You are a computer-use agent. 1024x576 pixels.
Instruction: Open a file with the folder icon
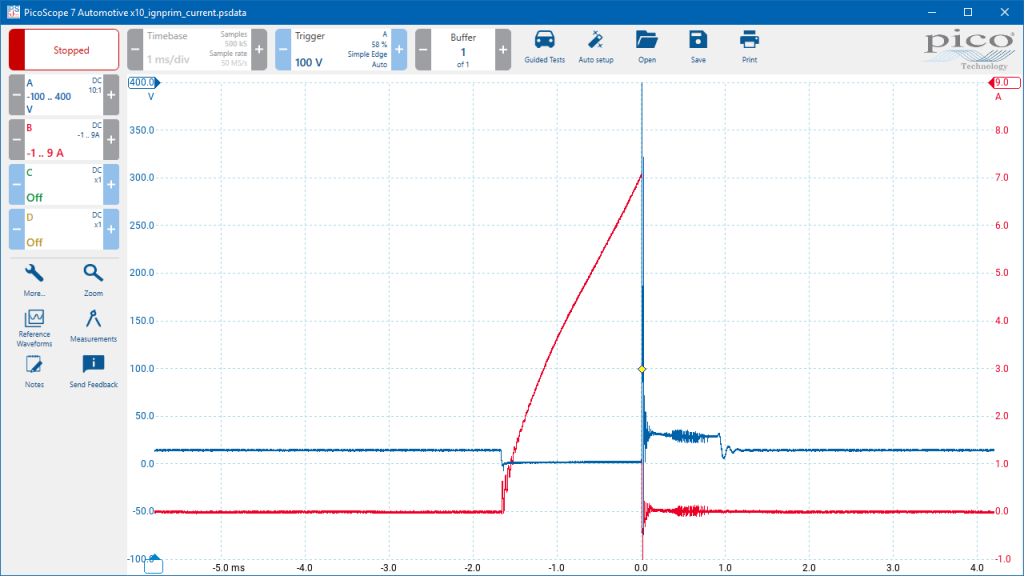pos(647,48)
